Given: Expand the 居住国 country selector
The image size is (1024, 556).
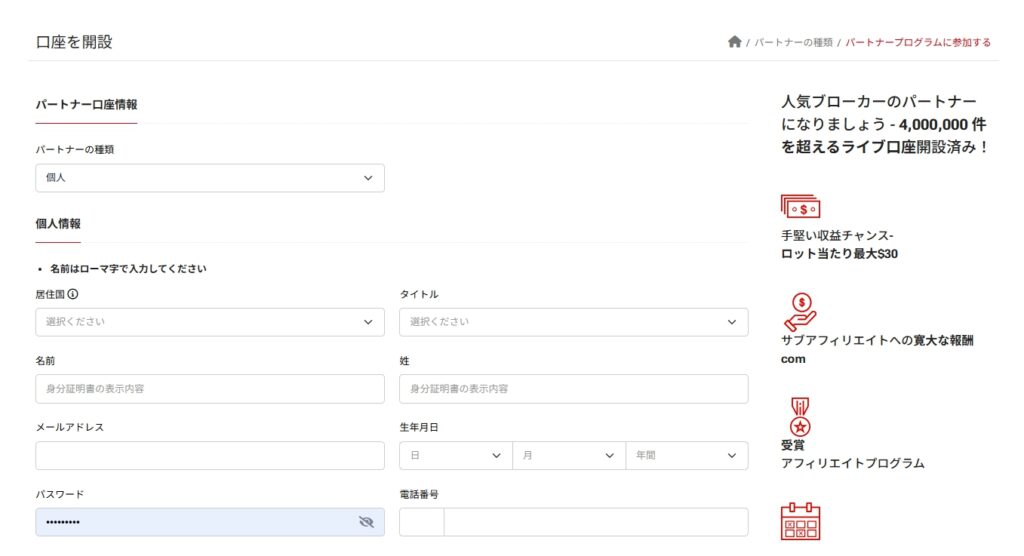Looking at the screenshot, I should [210, 322].
